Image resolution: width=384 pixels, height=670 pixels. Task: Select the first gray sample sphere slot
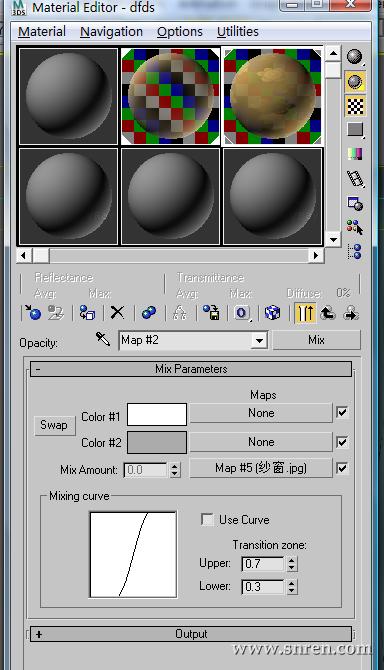(x=68, y=96)
